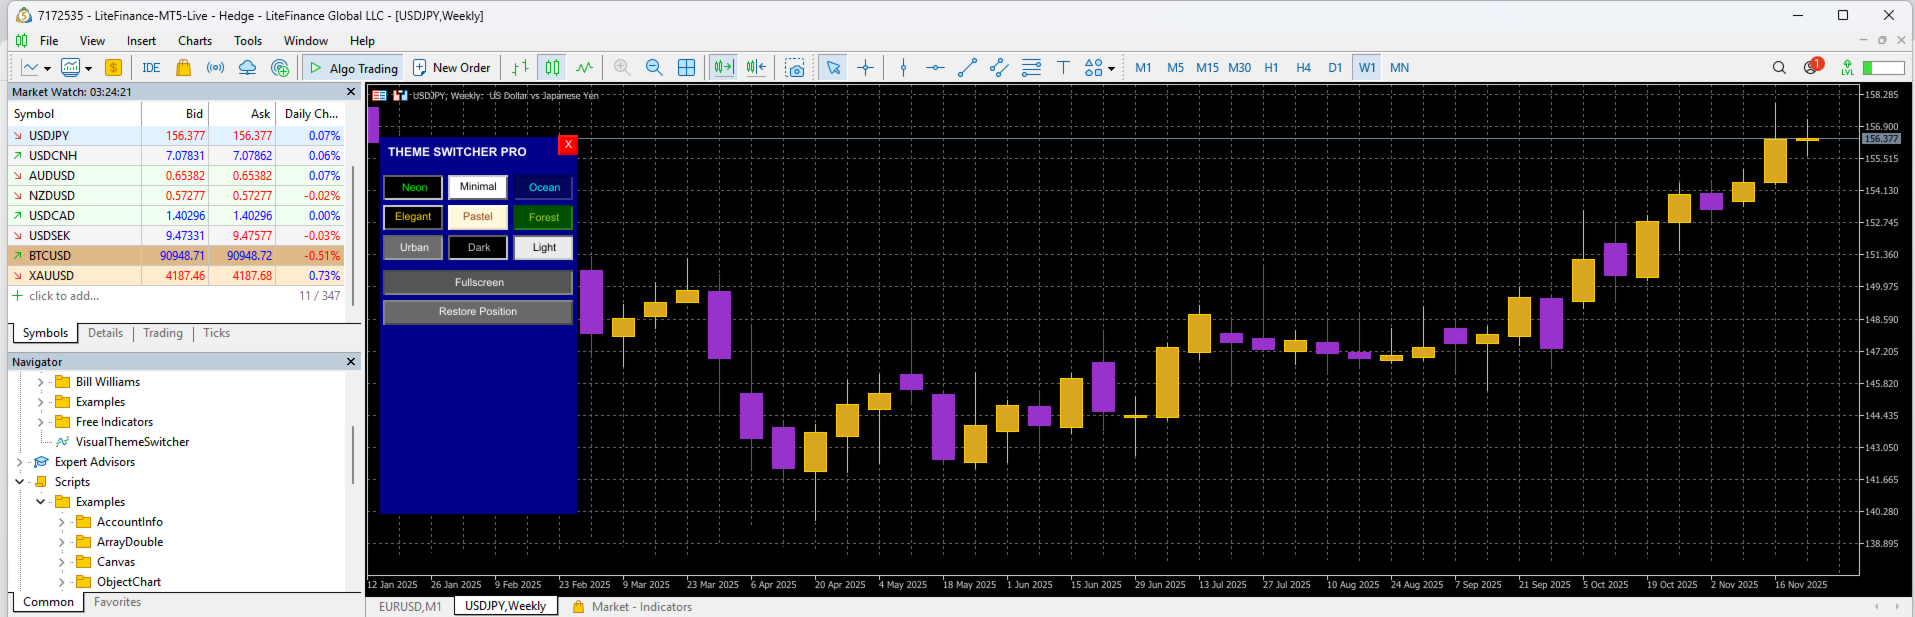This screenshot has height=617, width=1915.
Task: Open the Tools menu
Action: [248, 41]
